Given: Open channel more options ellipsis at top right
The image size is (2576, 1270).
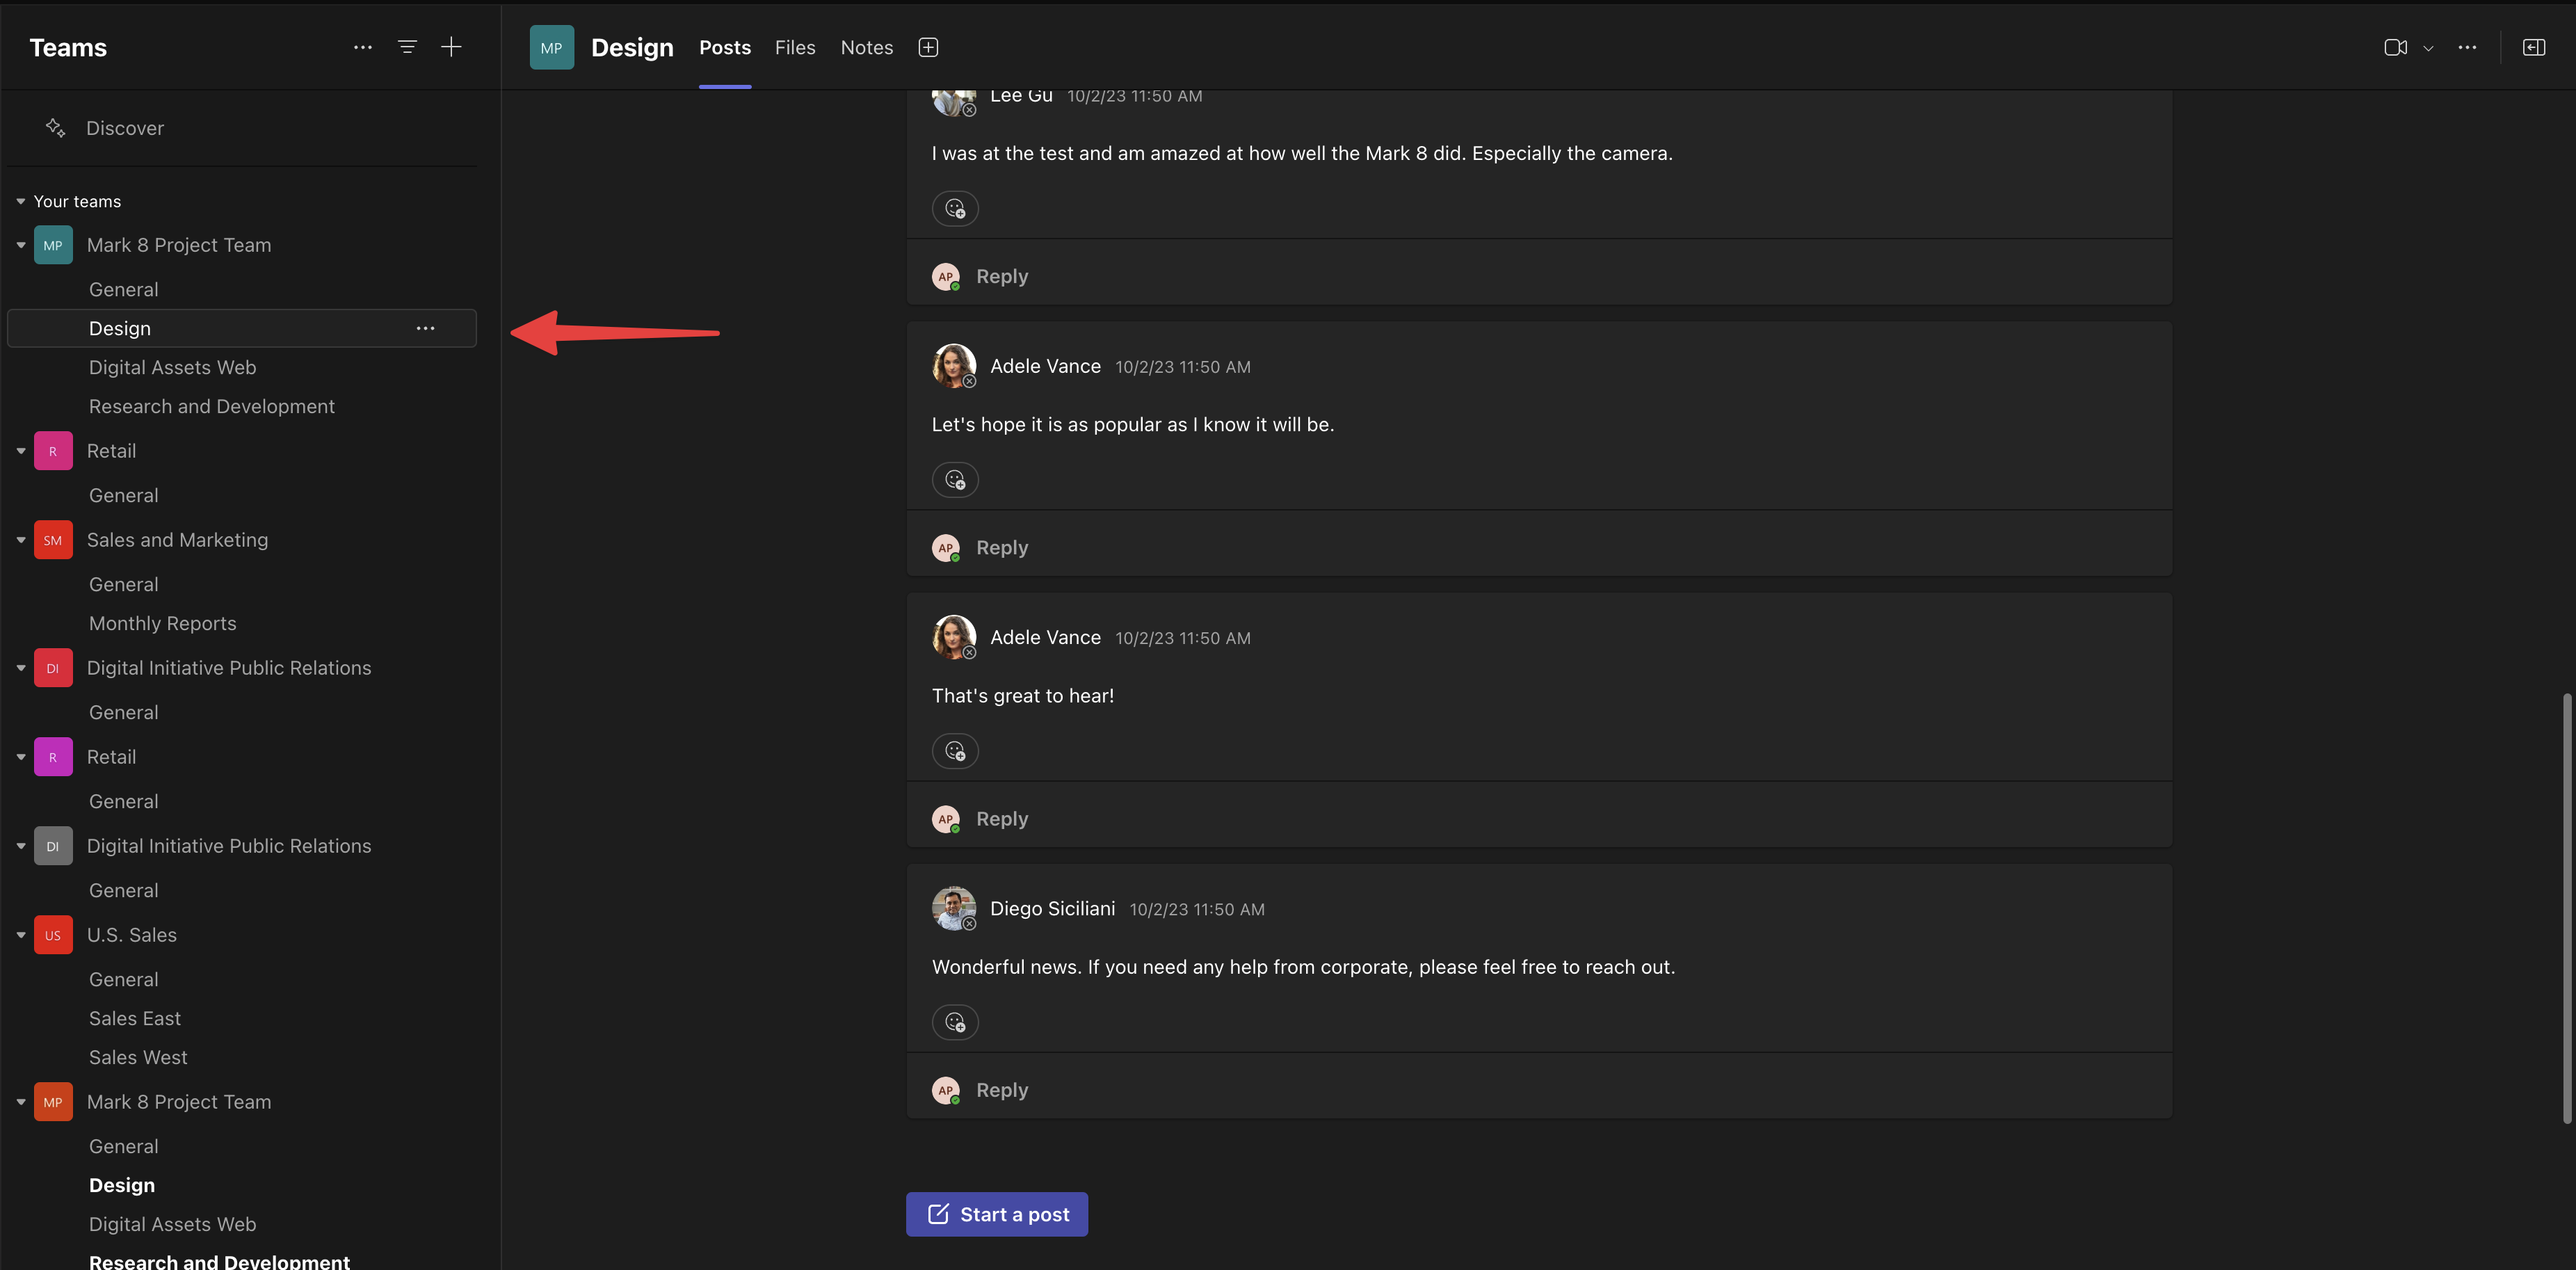Looking at the screenshot, I should point(2467,47).
